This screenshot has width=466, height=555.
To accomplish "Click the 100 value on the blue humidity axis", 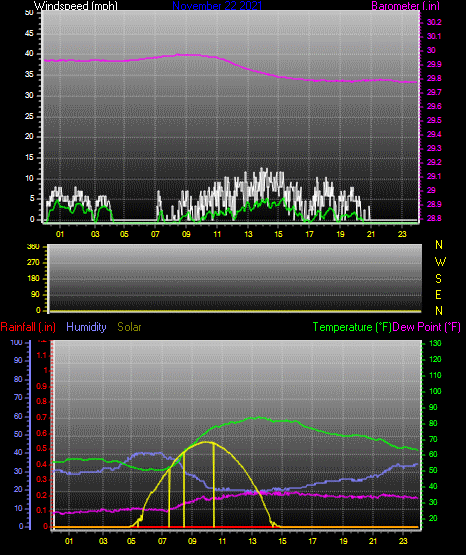I will 16,343.
